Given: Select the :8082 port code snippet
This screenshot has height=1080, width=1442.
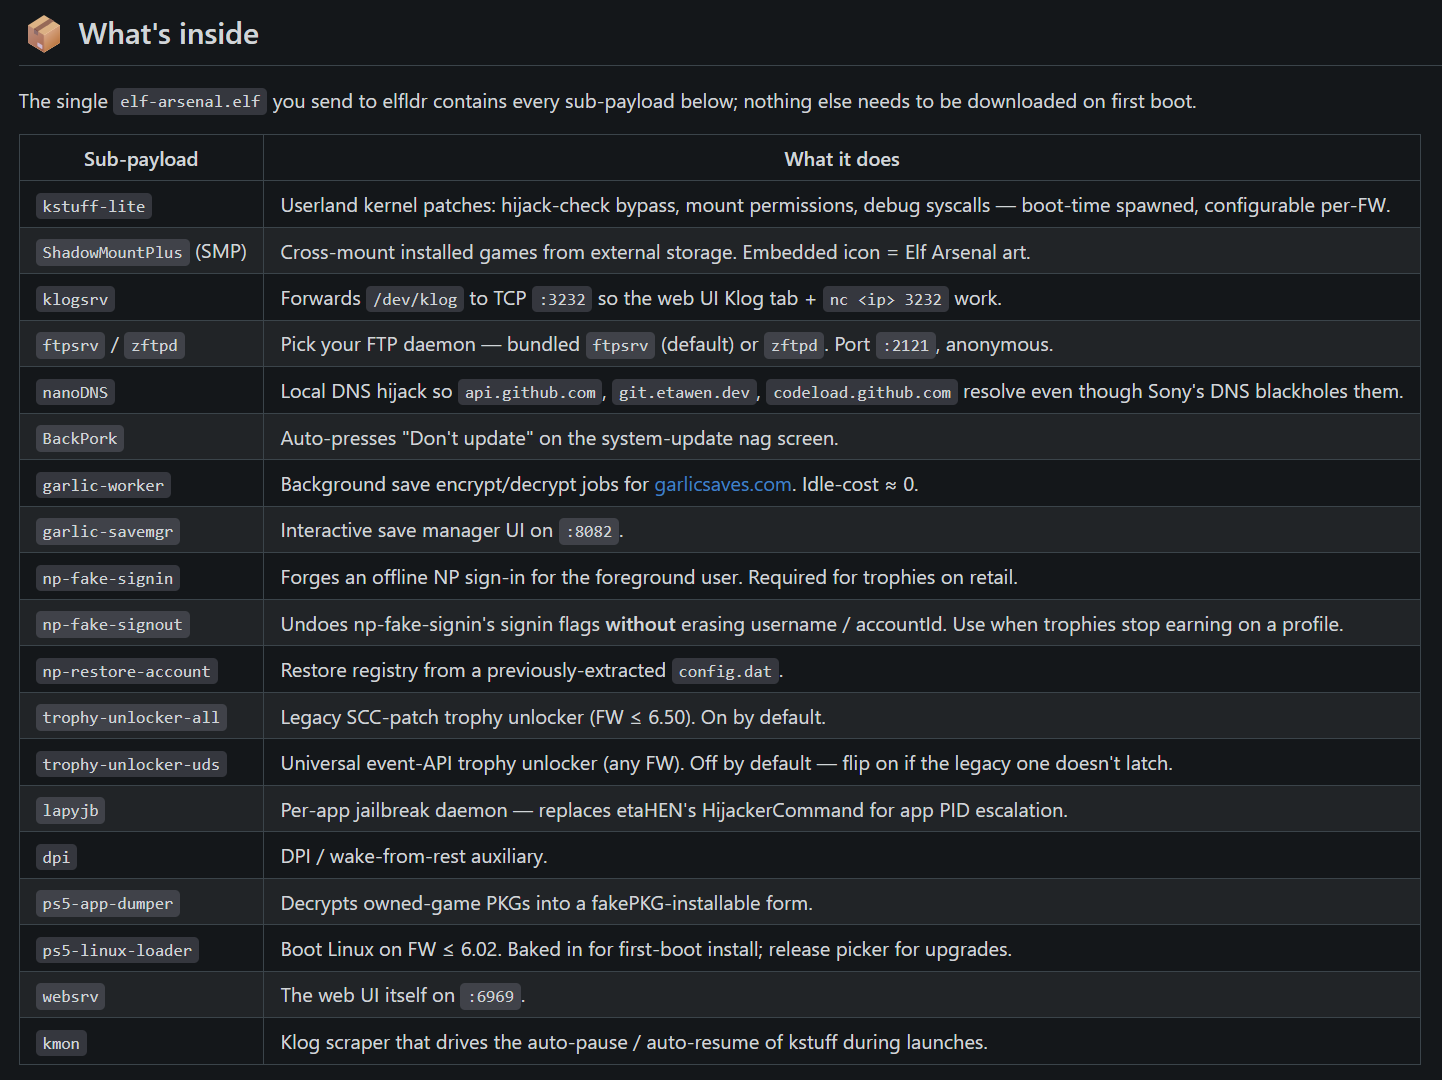Looking at the screenshot, I should click(589, 532).
